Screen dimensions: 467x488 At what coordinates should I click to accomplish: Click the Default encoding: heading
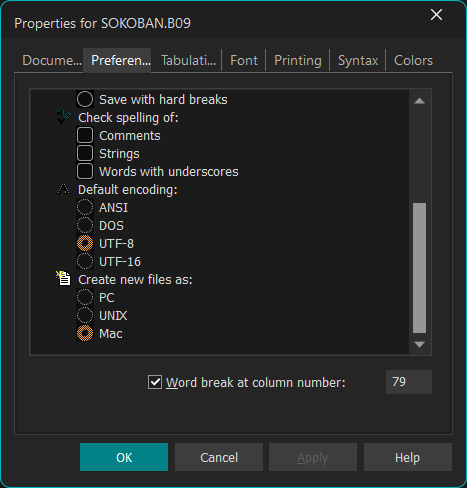click(x=128, y=189)
